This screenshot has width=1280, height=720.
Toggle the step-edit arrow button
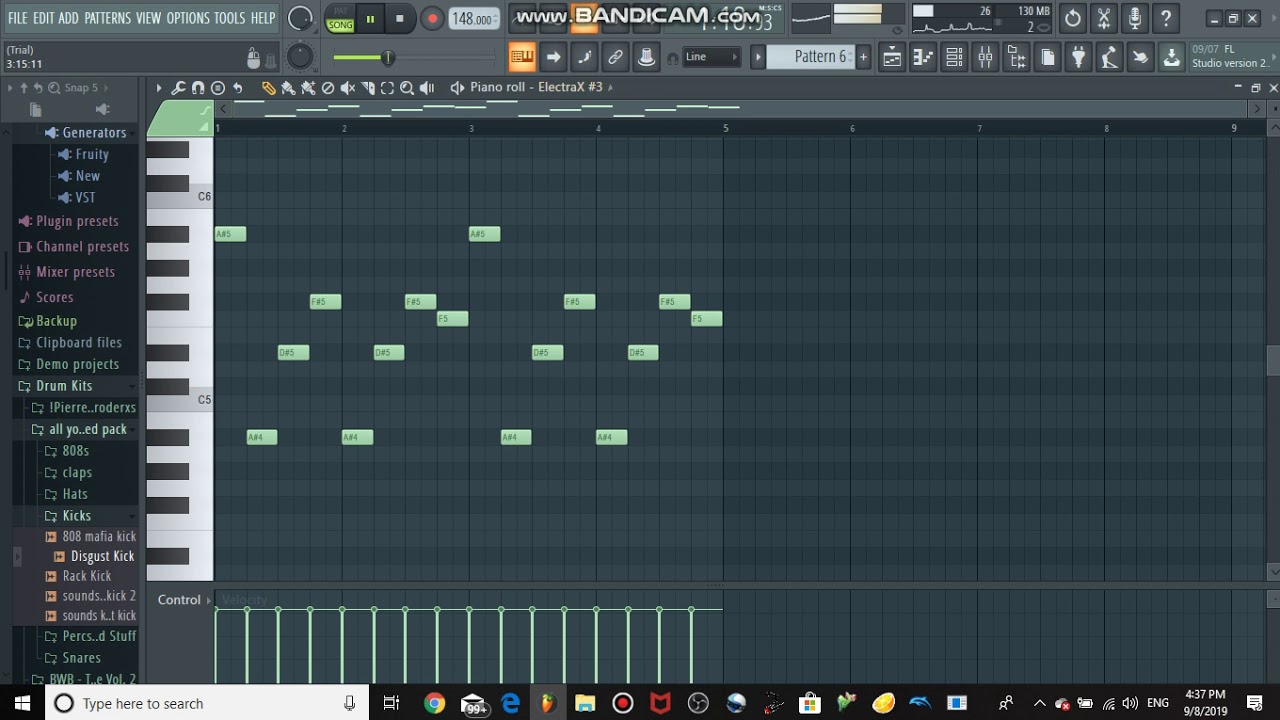(553, 57)
